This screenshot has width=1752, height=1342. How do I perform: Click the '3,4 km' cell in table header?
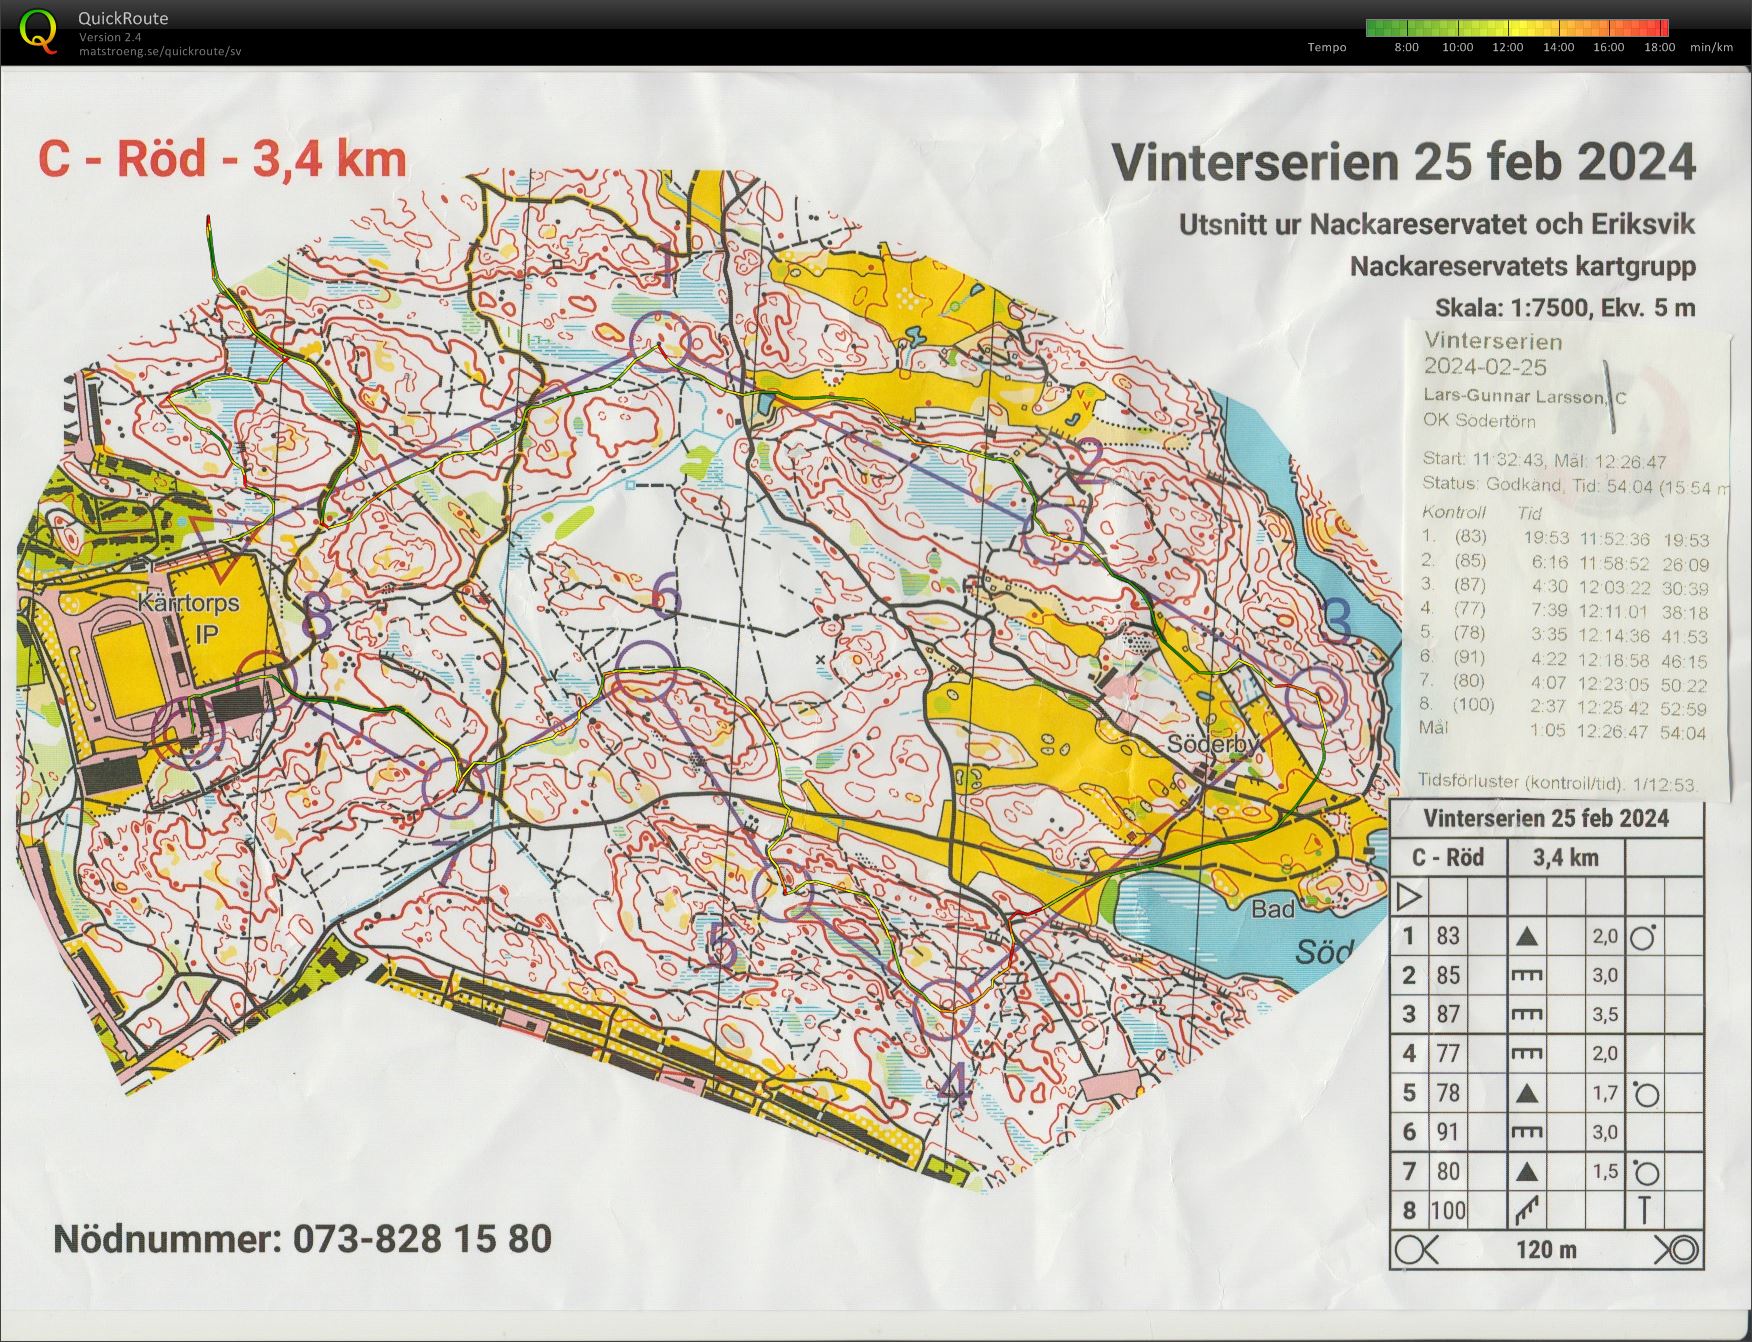1566,858
